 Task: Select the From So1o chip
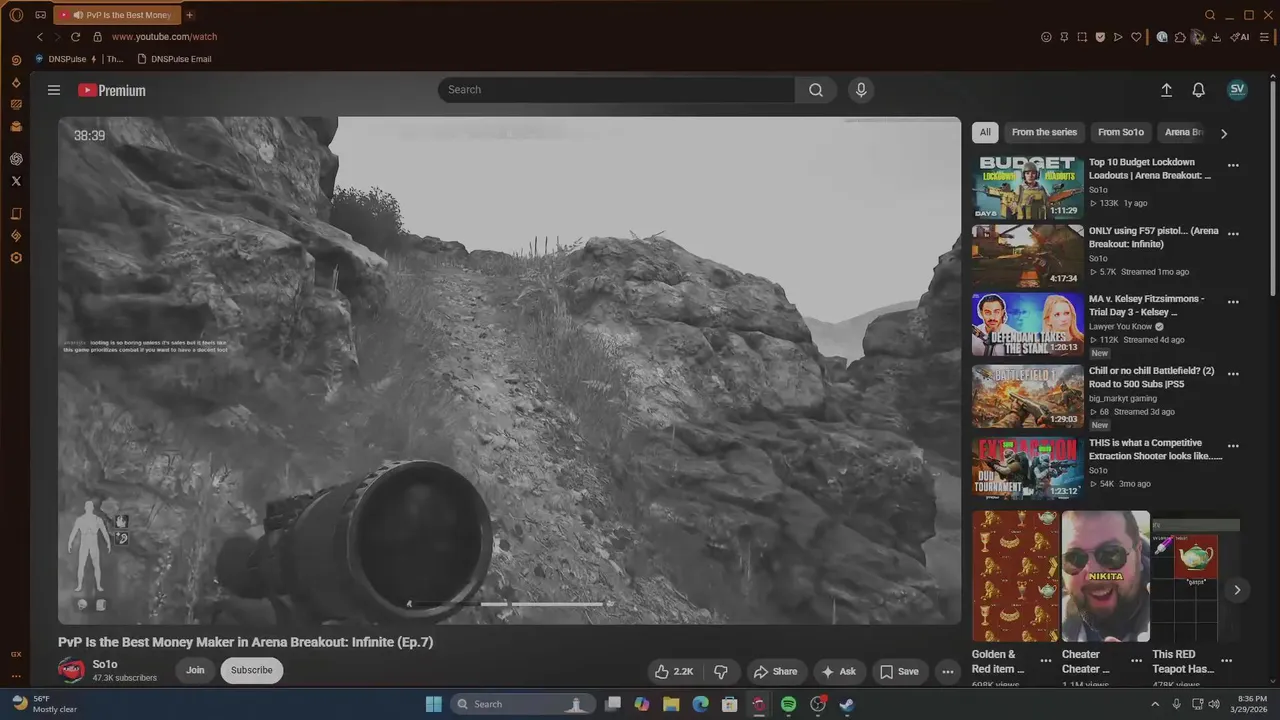click(x=1120, y=132)
